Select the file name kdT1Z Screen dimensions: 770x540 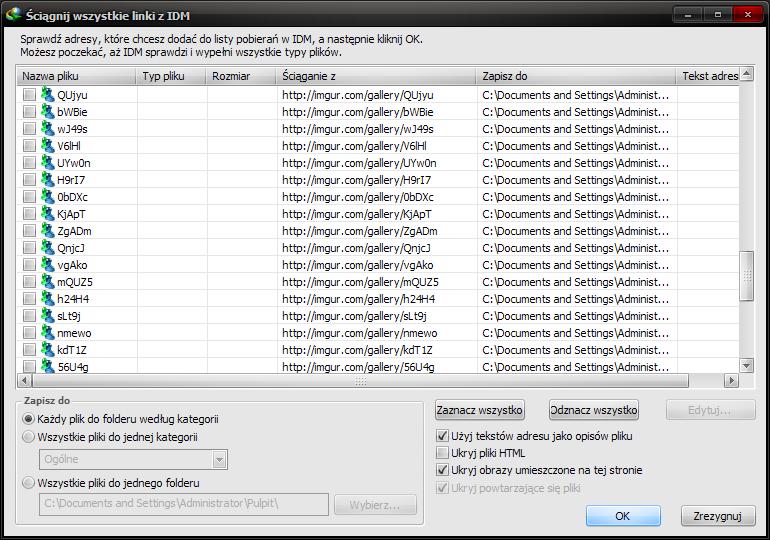coord(72,350)
